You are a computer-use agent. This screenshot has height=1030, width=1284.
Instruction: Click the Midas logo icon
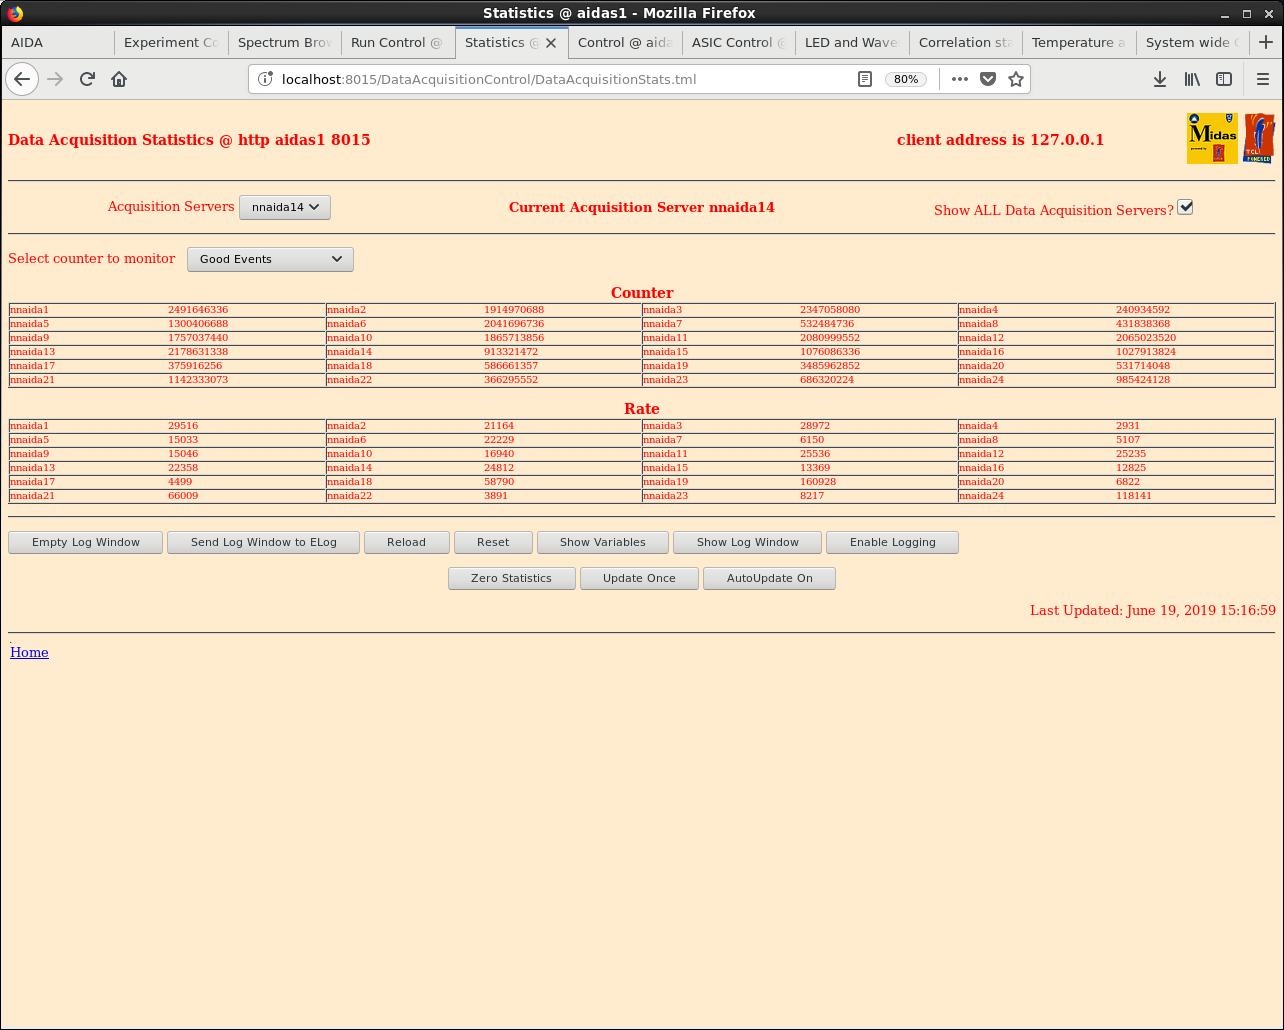1211,138
